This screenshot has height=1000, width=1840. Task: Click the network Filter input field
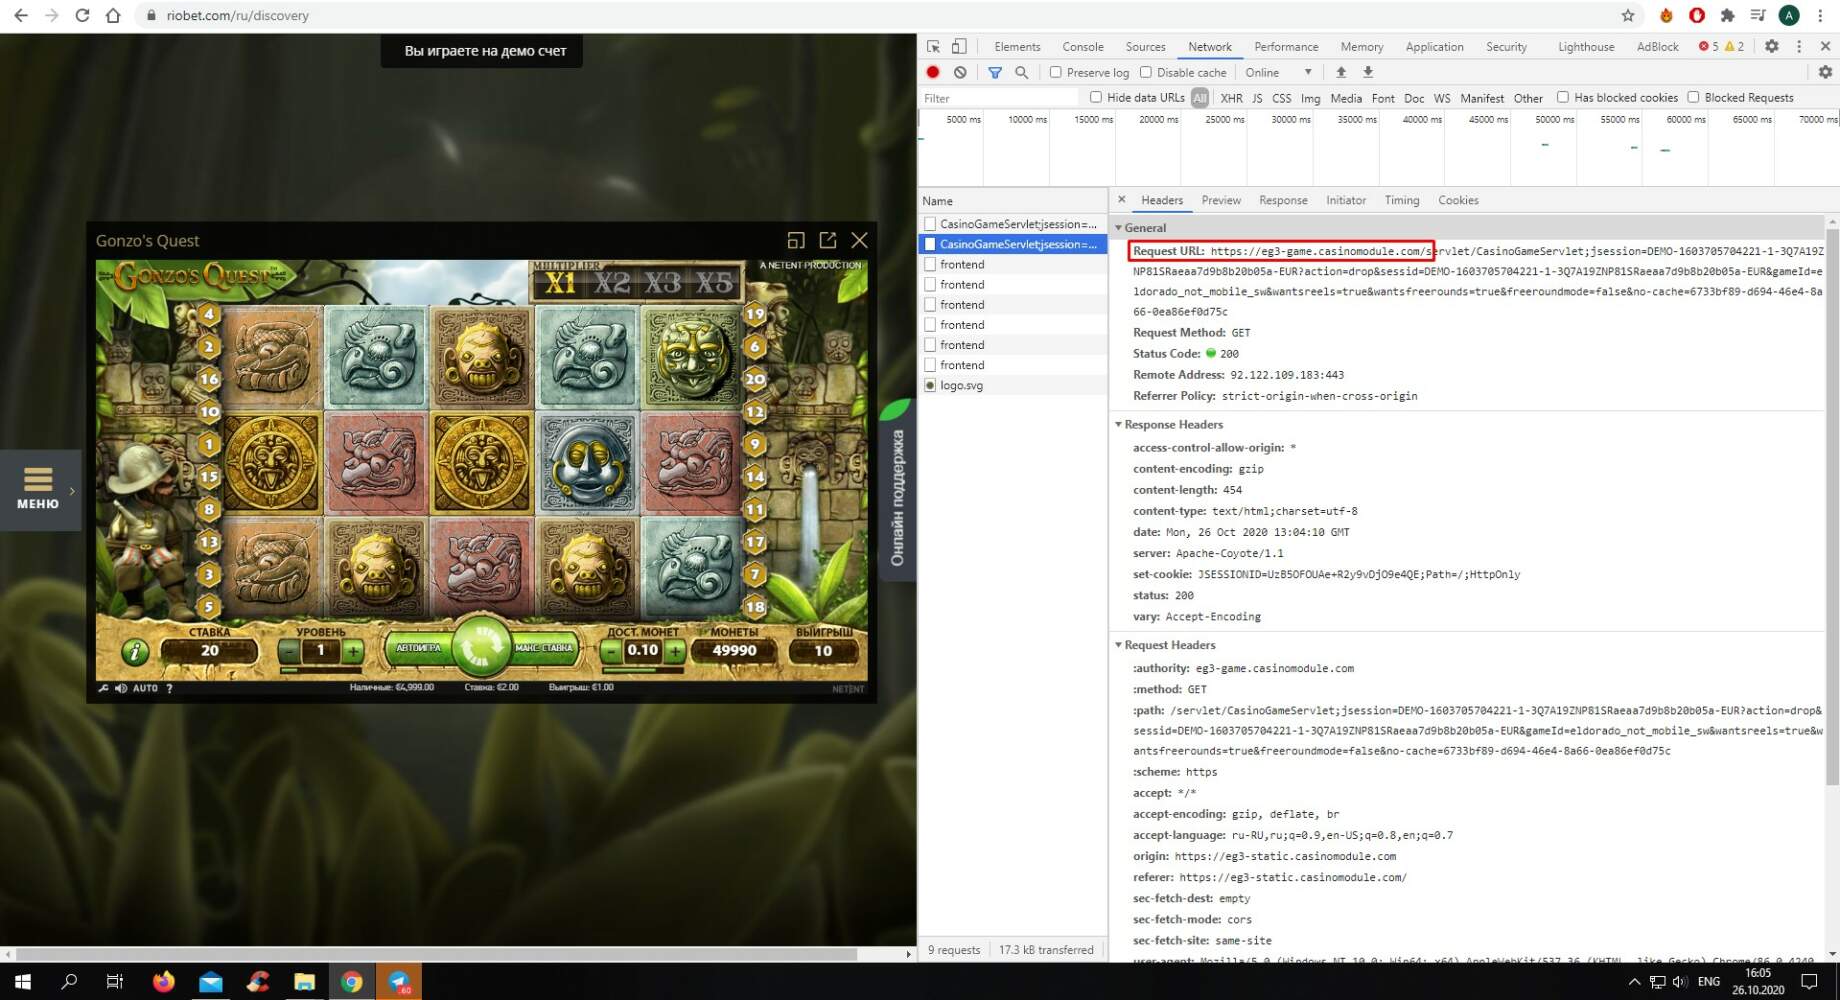coord(999,98)
